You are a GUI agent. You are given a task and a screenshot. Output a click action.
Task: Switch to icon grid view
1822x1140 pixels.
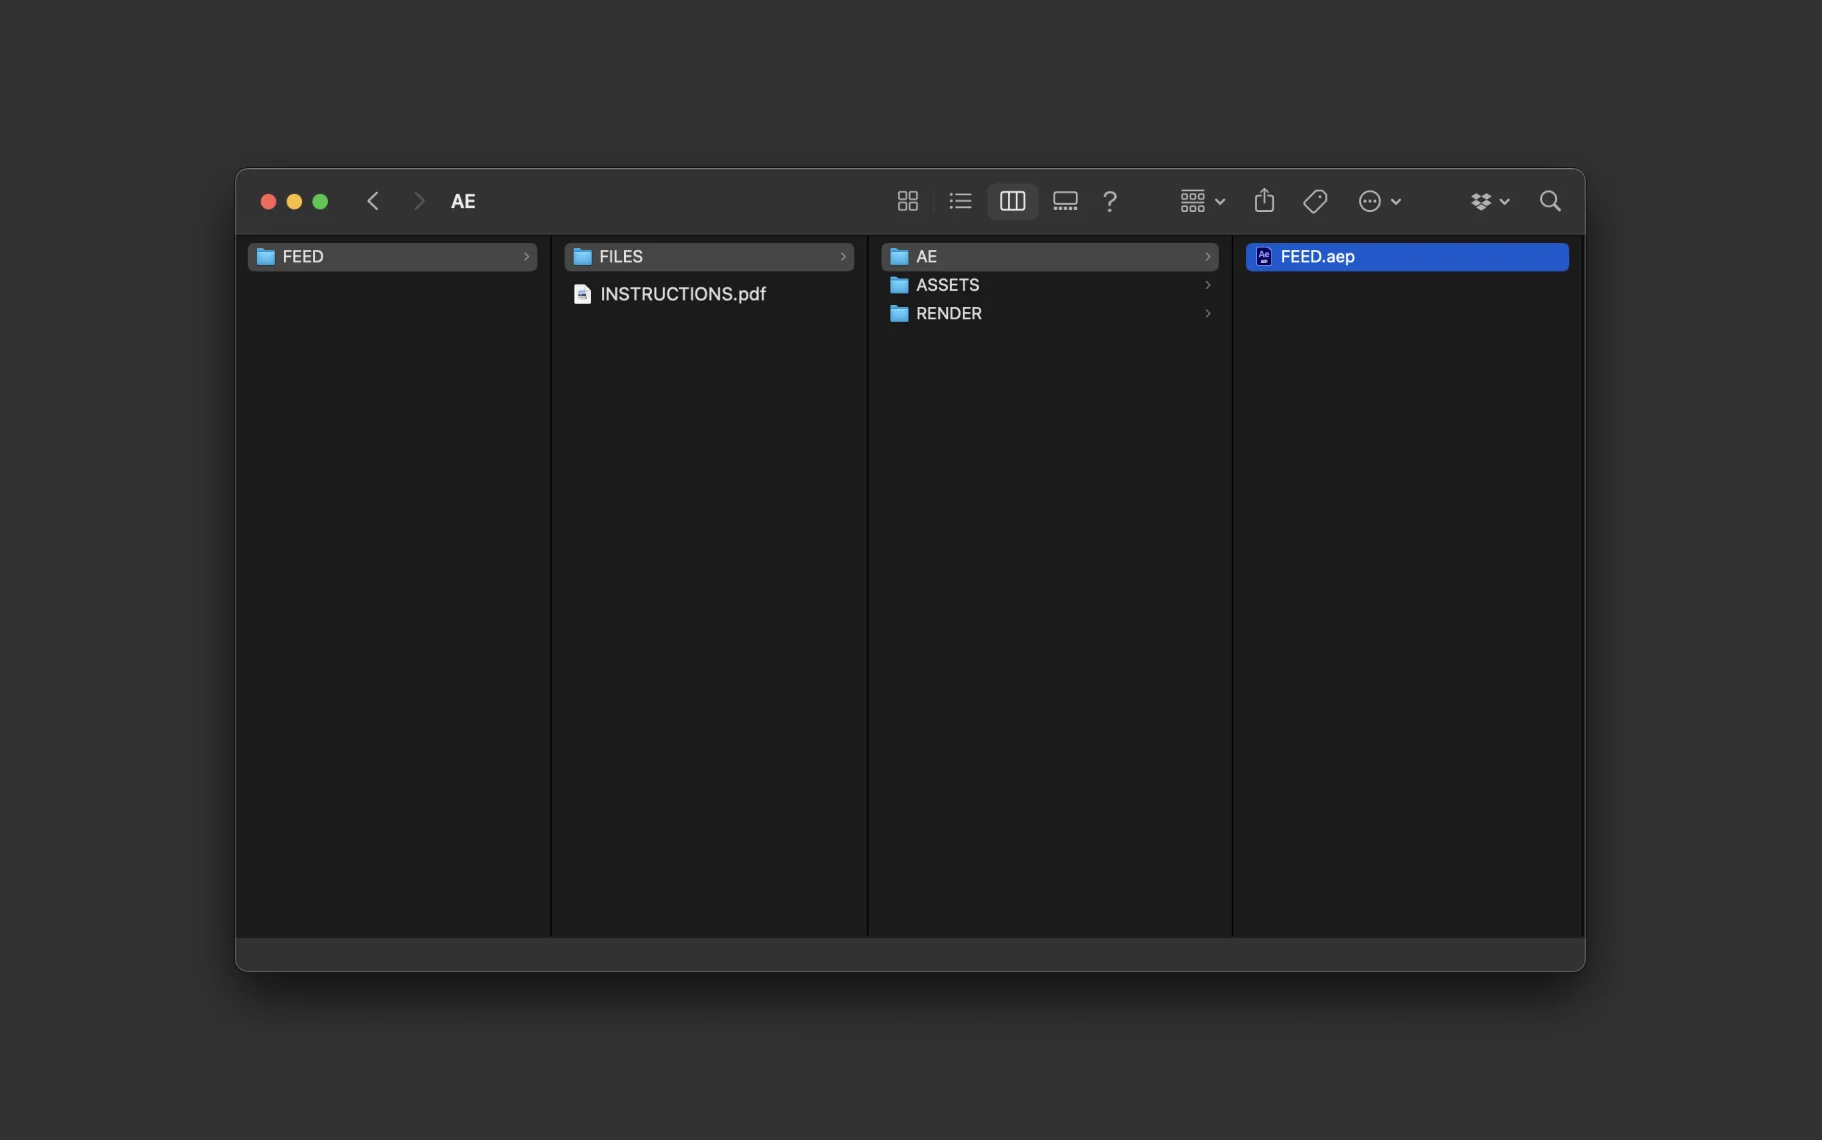tap(907, 201)
